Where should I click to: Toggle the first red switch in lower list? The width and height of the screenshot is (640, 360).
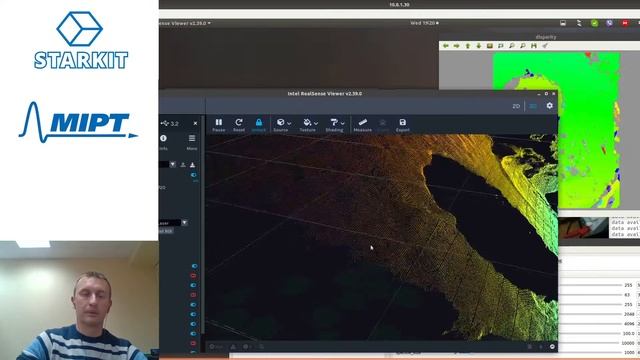point(193,276)
